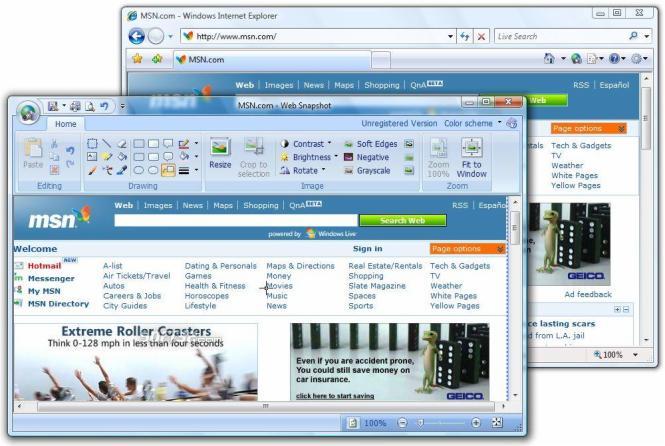The width and height of the screenshot is (665, 446).
Task: Click Shopping in Internet Explorer's MSN navigation
Action: [x=382, y=85]
